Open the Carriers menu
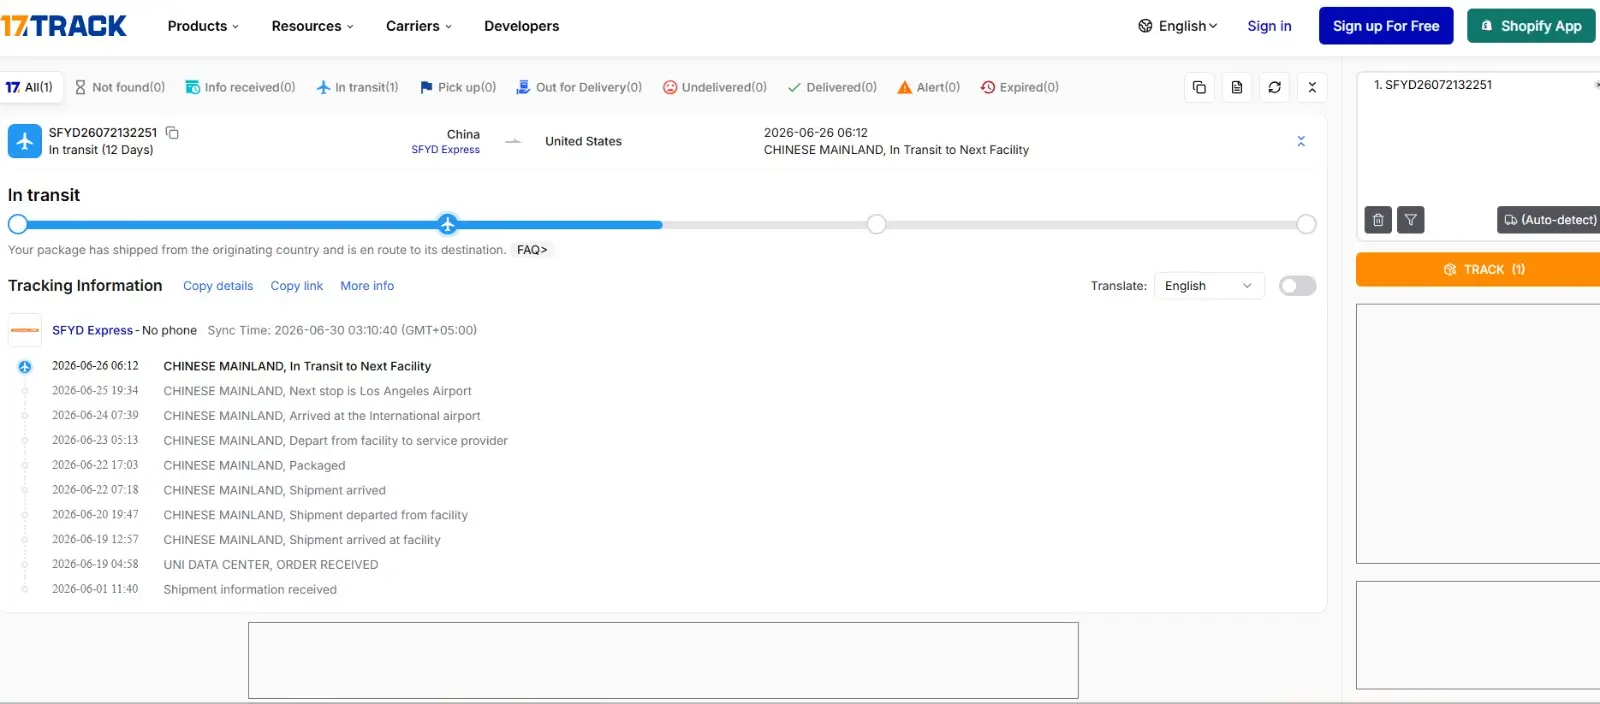The height and width of the screenshot is (704, 1600). click(419, 26)
